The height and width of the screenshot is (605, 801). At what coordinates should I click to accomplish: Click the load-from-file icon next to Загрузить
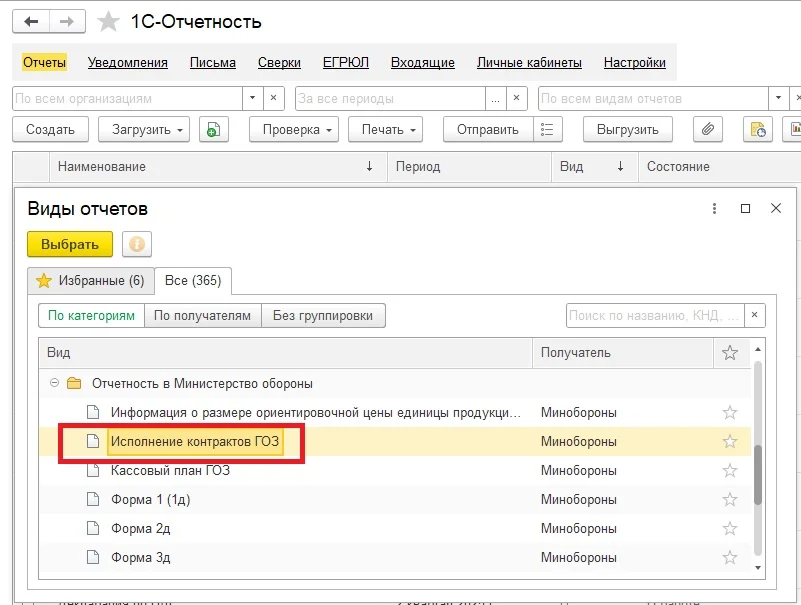pos(214,130)
